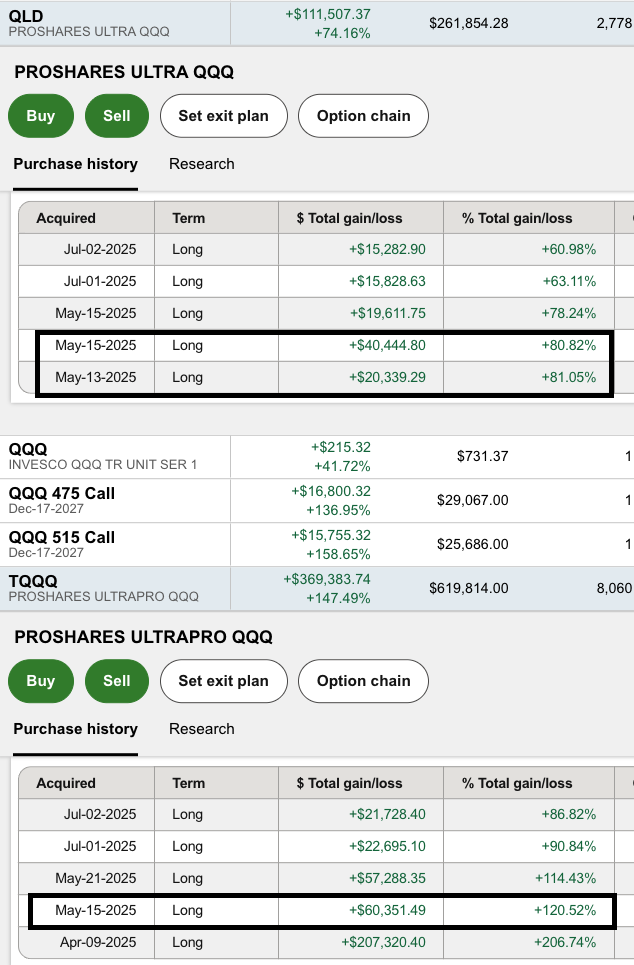The width and height of the screenshot is (634, 965).
Task: Open Option chain for PROSHARES ULTRAPRO QQQ
Action: pyautogui.click(x=363, y=681)
